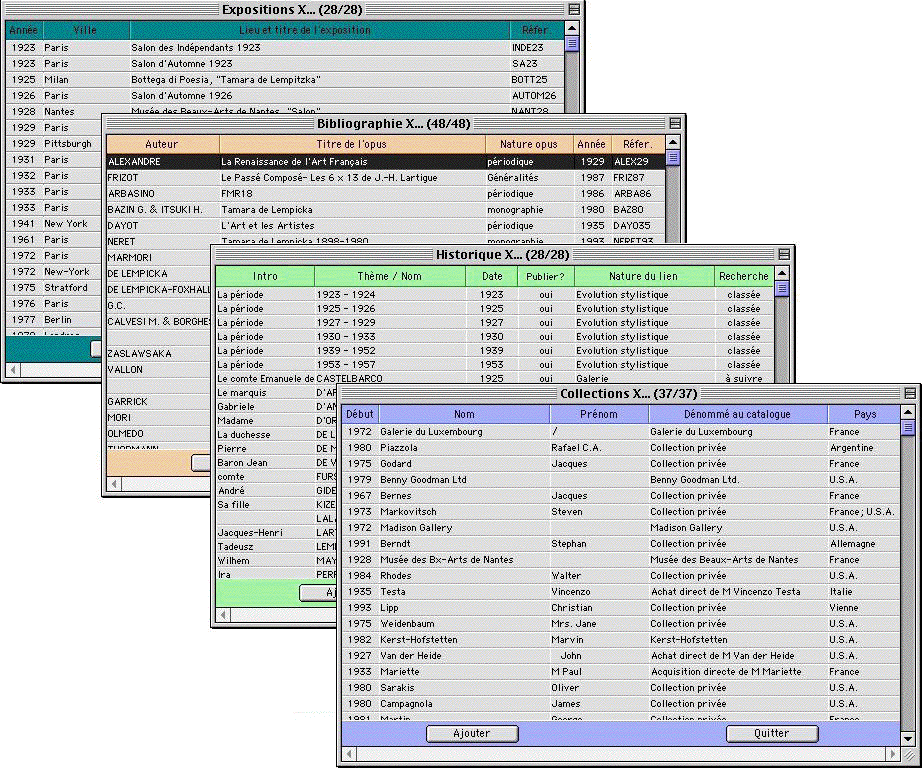Click the Bibliographie vertical scrollbar thumb
The height and width of the screenshot is (768, 922).
click(x=673, y=158)
